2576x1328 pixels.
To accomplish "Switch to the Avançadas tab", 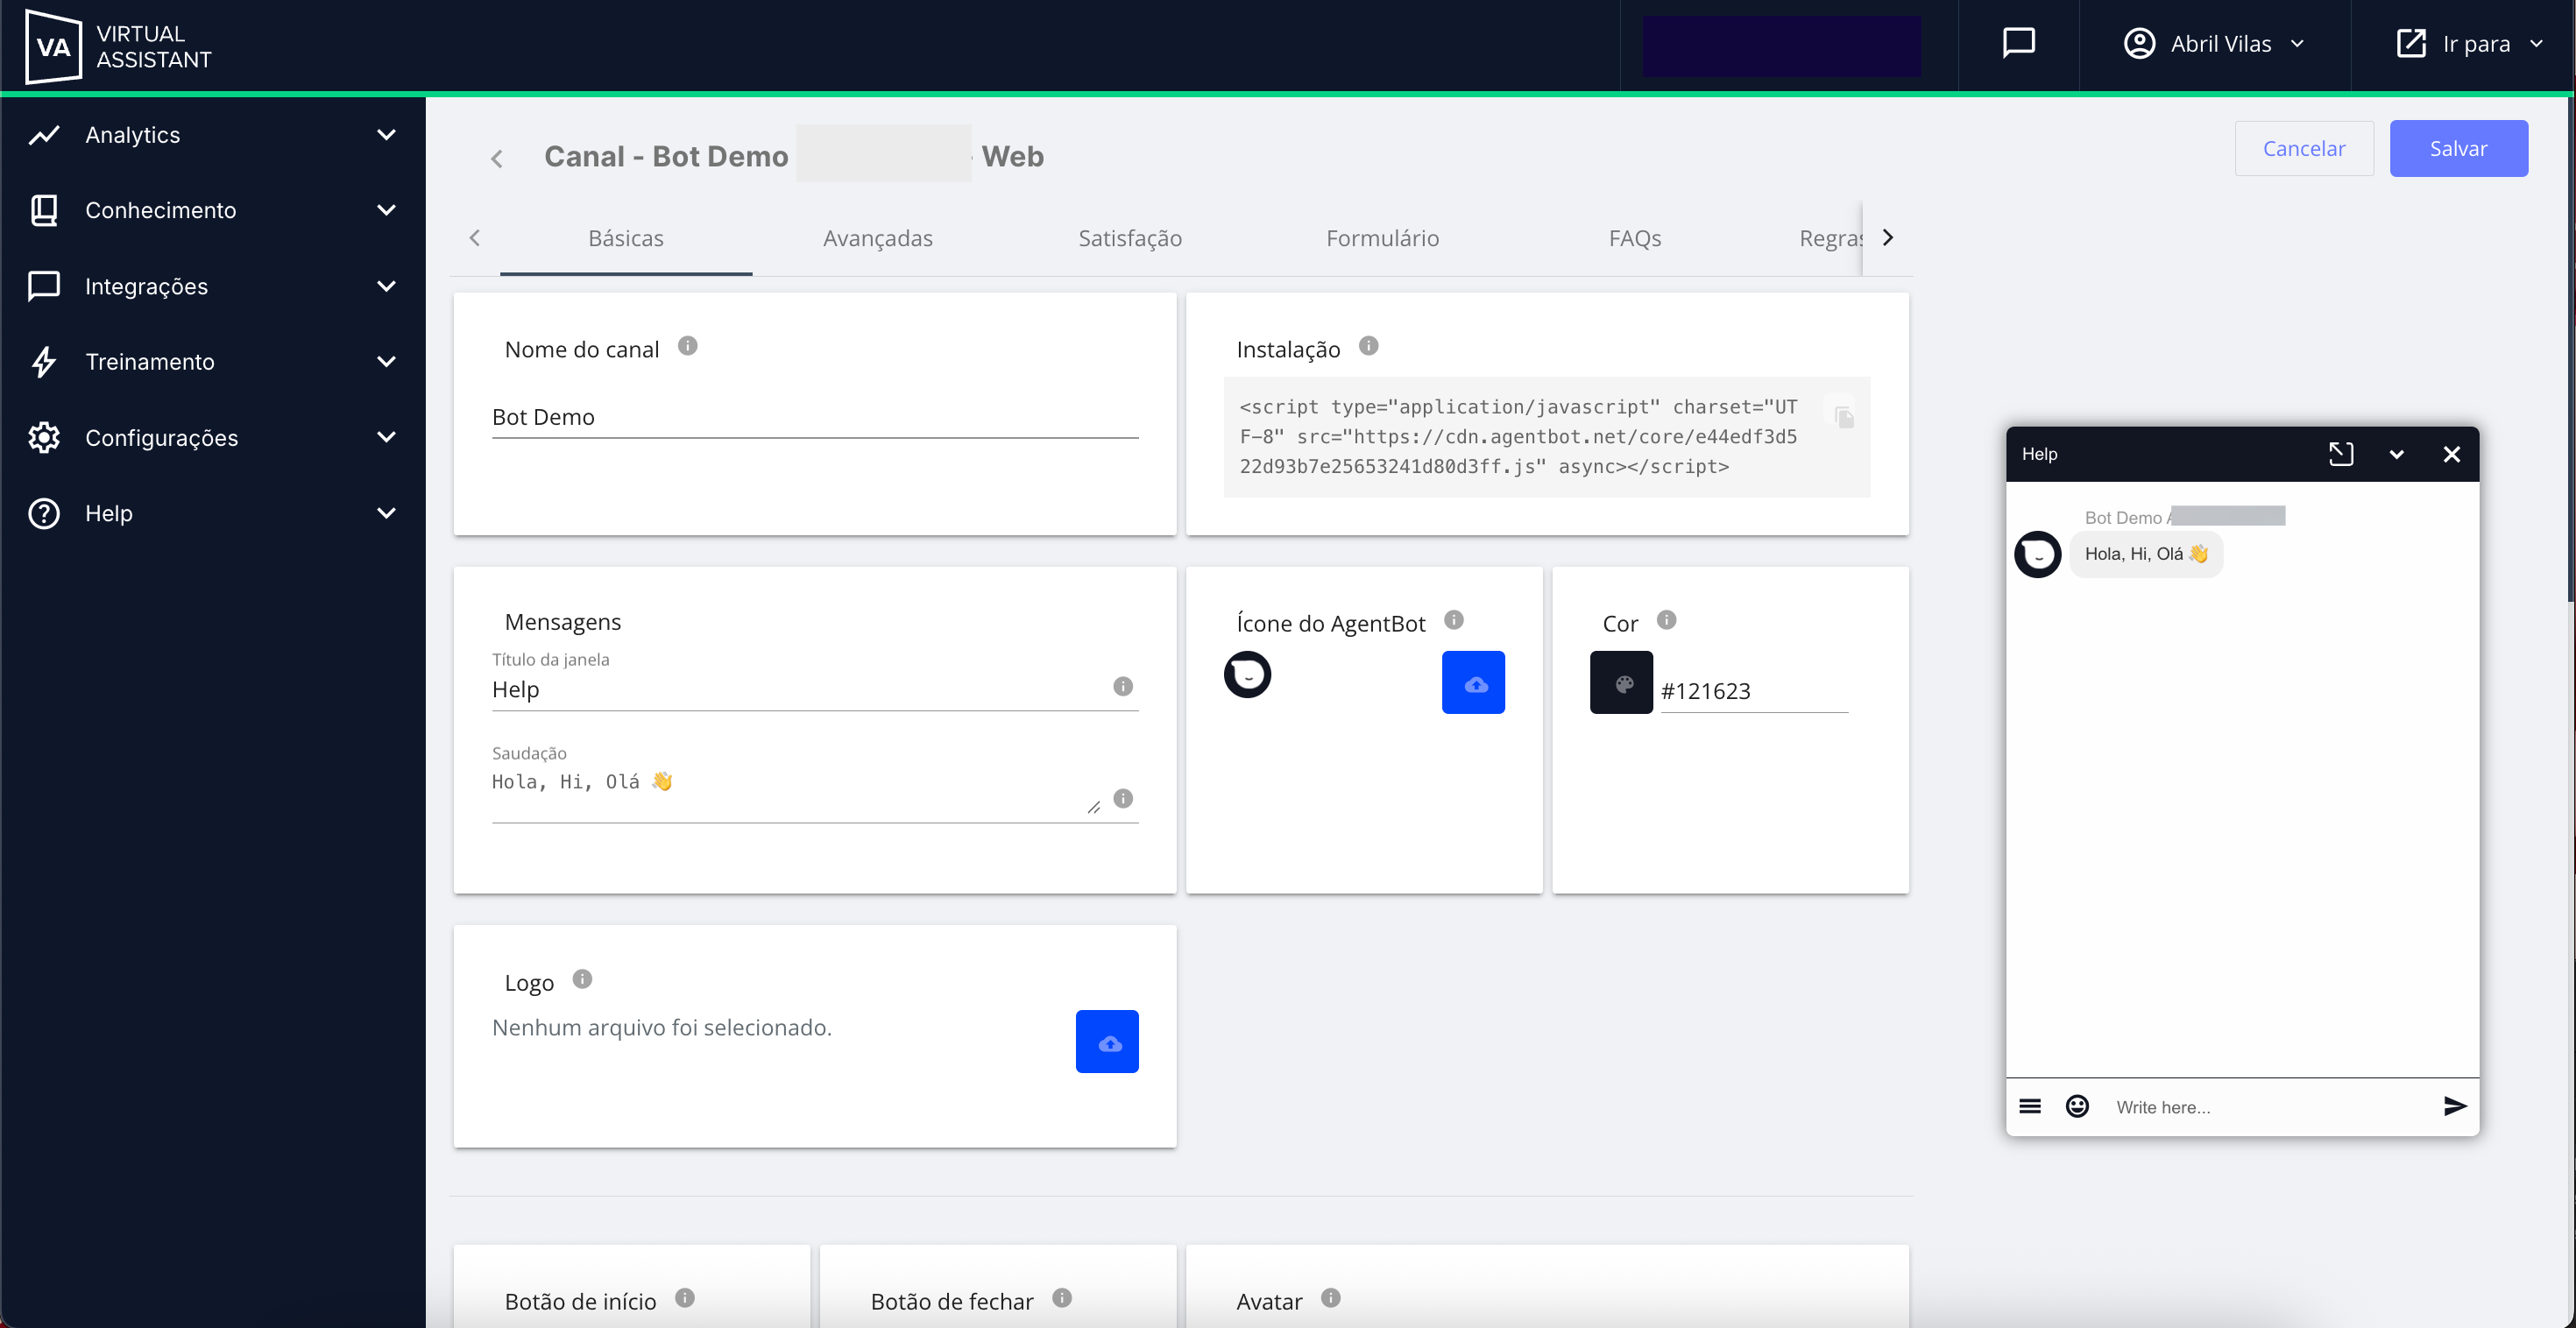I will 877,238.
